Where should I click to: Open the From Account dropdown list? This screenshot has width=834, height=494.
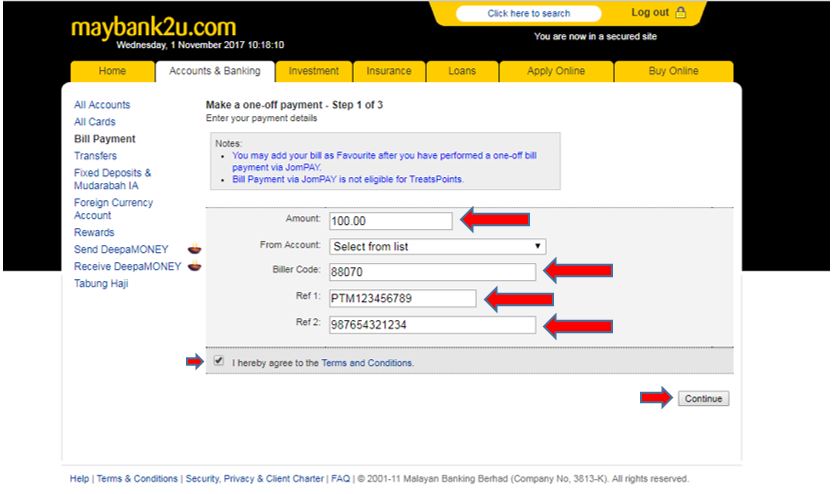(437, 246)
